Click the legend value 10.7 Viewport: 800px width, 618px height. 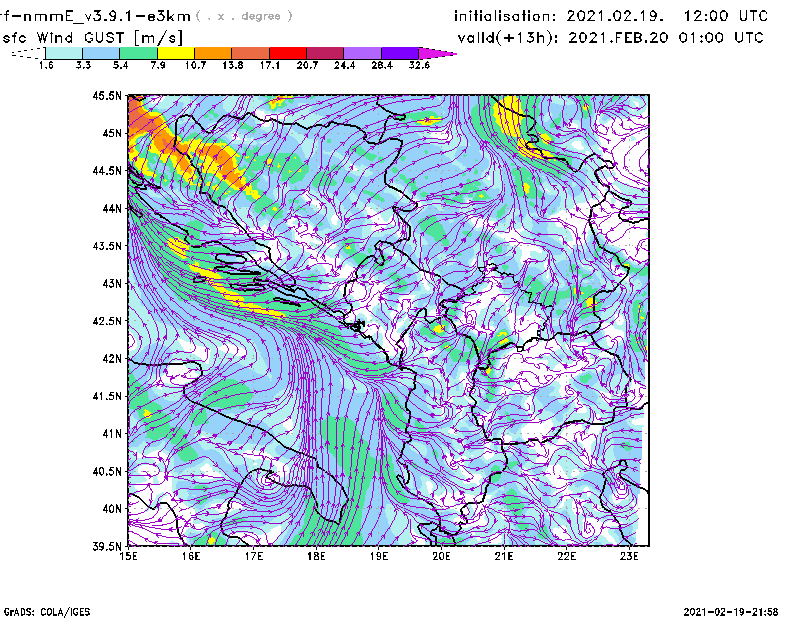point(195,65)
